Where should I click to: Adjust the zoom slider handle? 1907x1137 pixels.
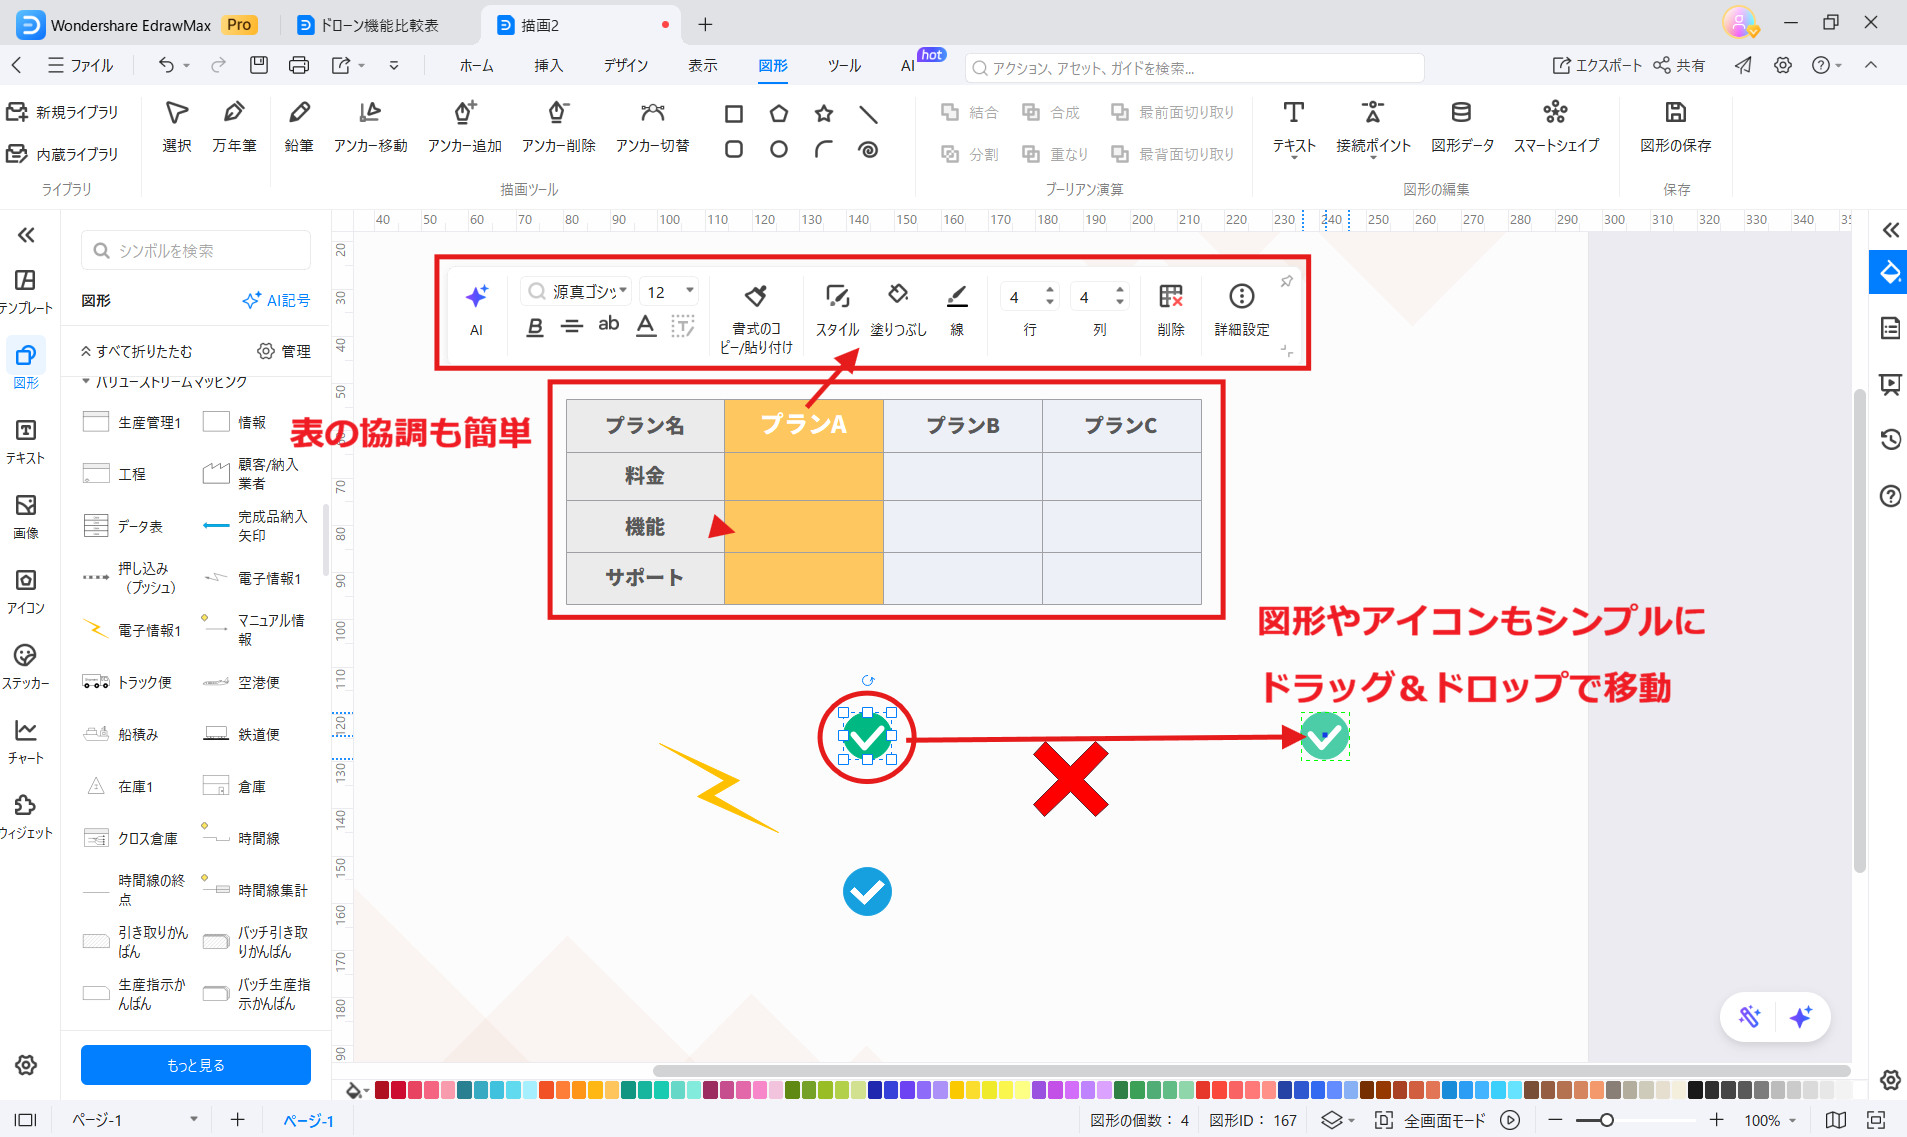click(1606, 1120)
